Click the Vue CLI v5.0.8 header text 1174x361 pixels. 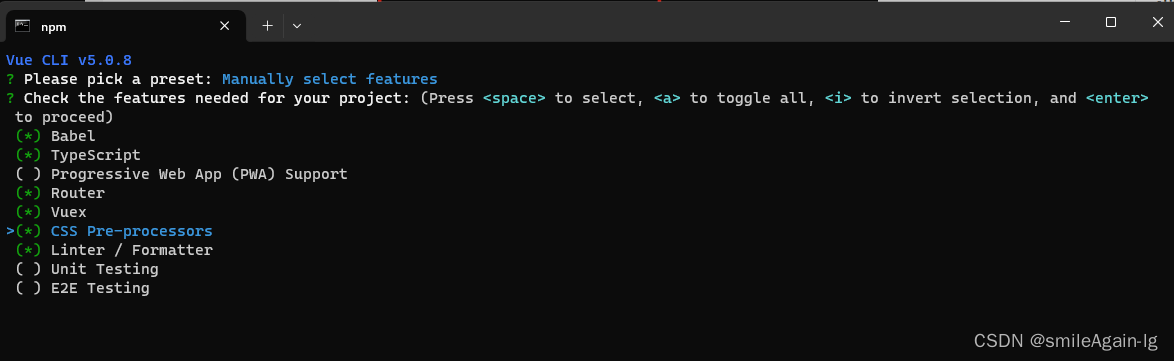69,60
